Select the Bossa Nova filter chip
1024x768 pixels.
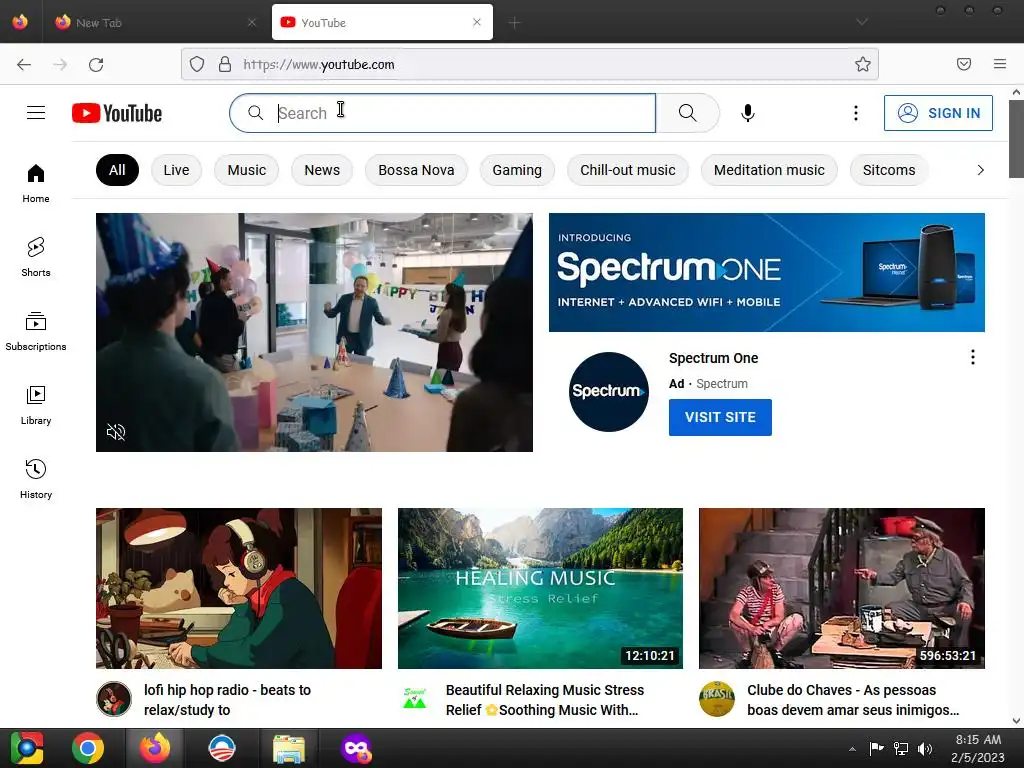[416, 170]
